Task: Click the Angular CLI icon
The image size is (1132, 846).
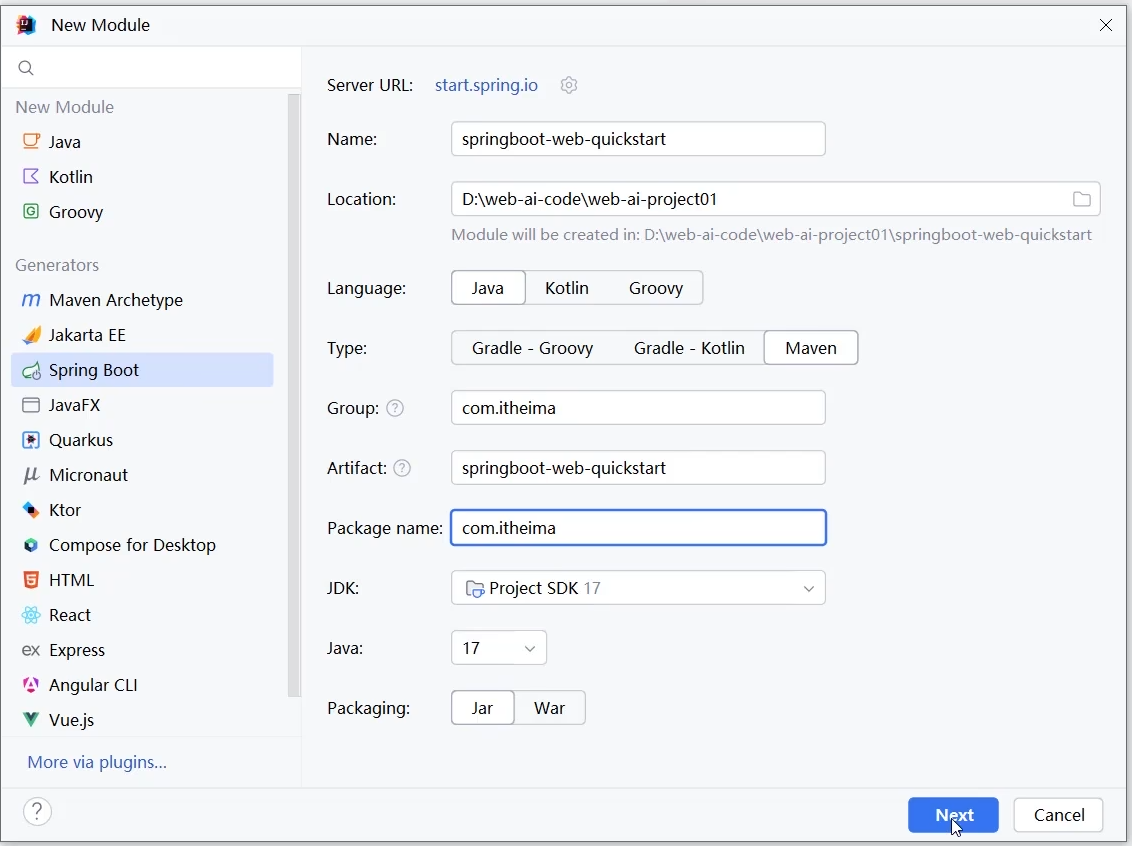Action: (31, 685)
